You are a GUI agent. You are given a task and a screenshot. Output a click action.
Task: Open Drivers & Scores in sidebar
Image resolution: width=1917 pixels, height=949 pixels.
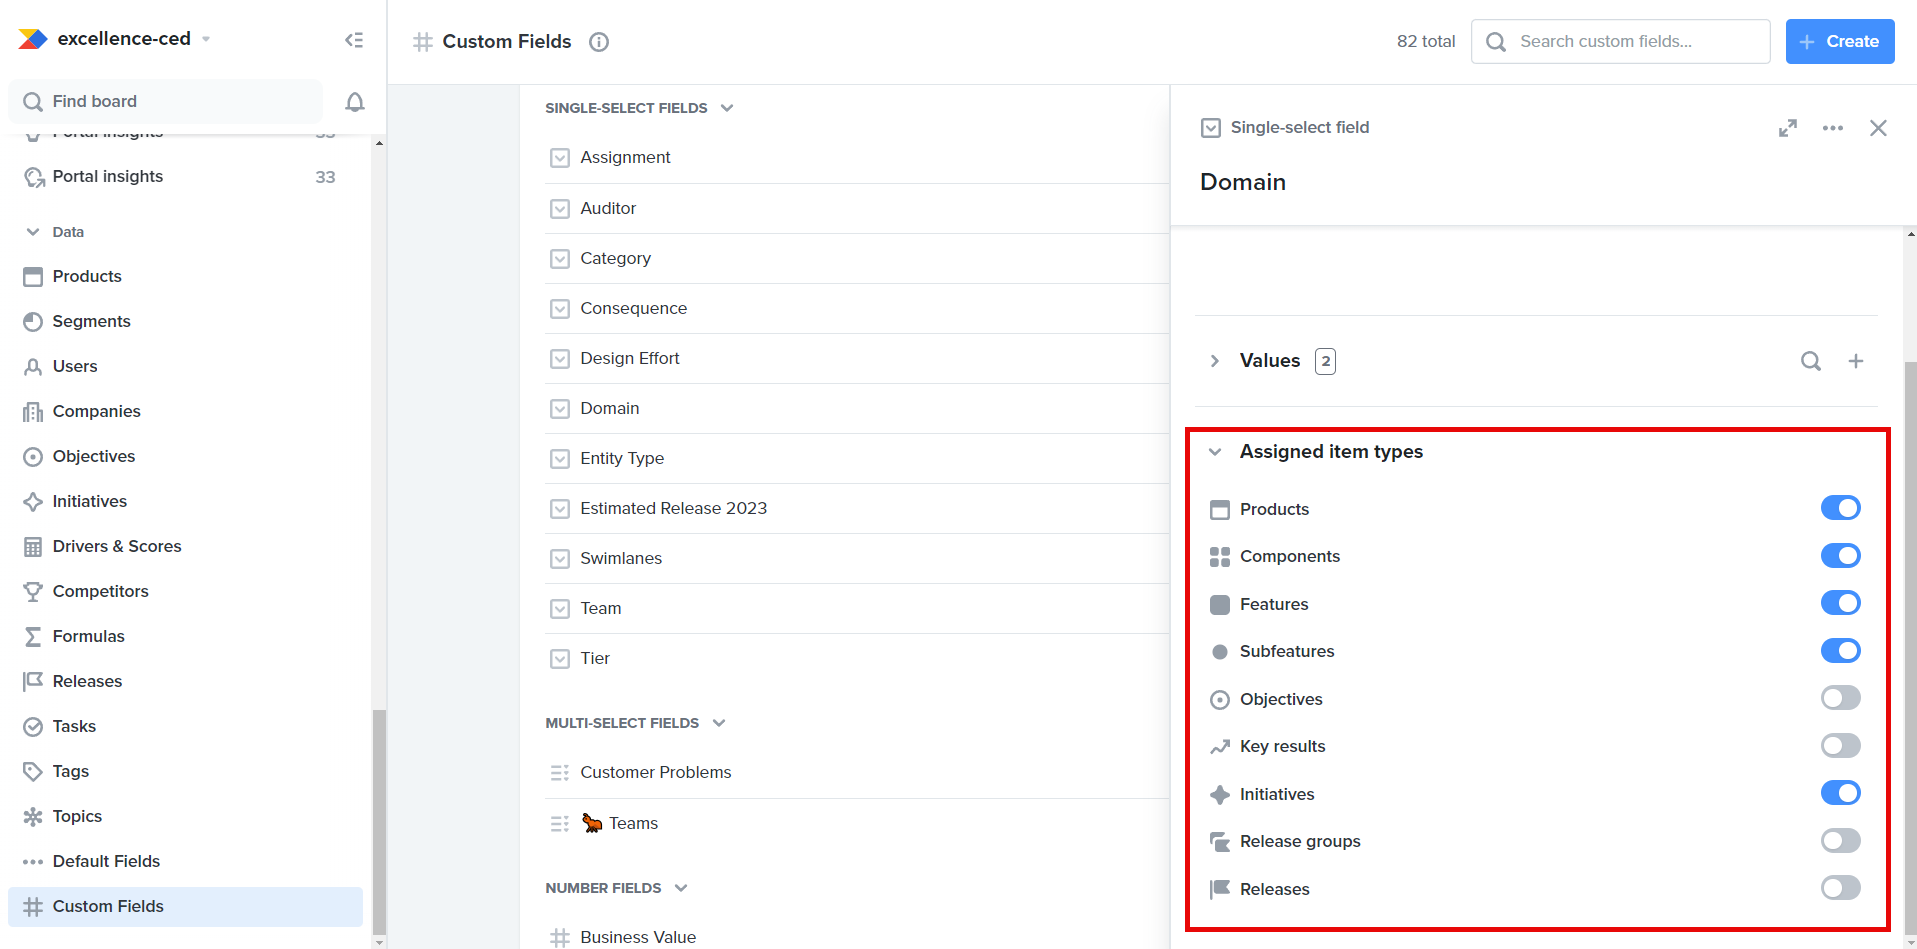tap(117, 546)
